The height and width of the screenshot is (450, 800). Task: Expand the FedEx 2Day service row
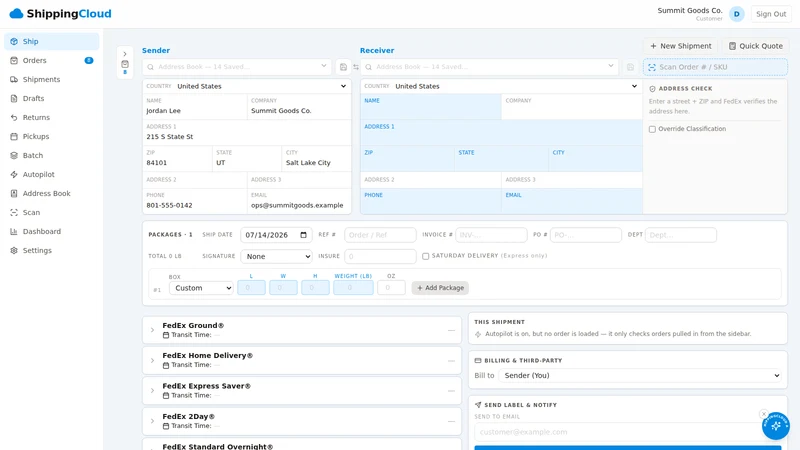point(302,421)
